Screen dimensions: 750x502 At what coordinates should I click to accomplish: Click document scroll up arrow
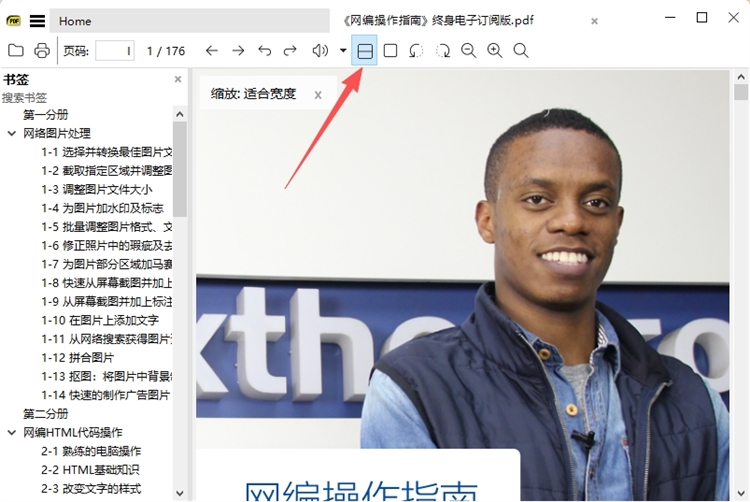741,76
